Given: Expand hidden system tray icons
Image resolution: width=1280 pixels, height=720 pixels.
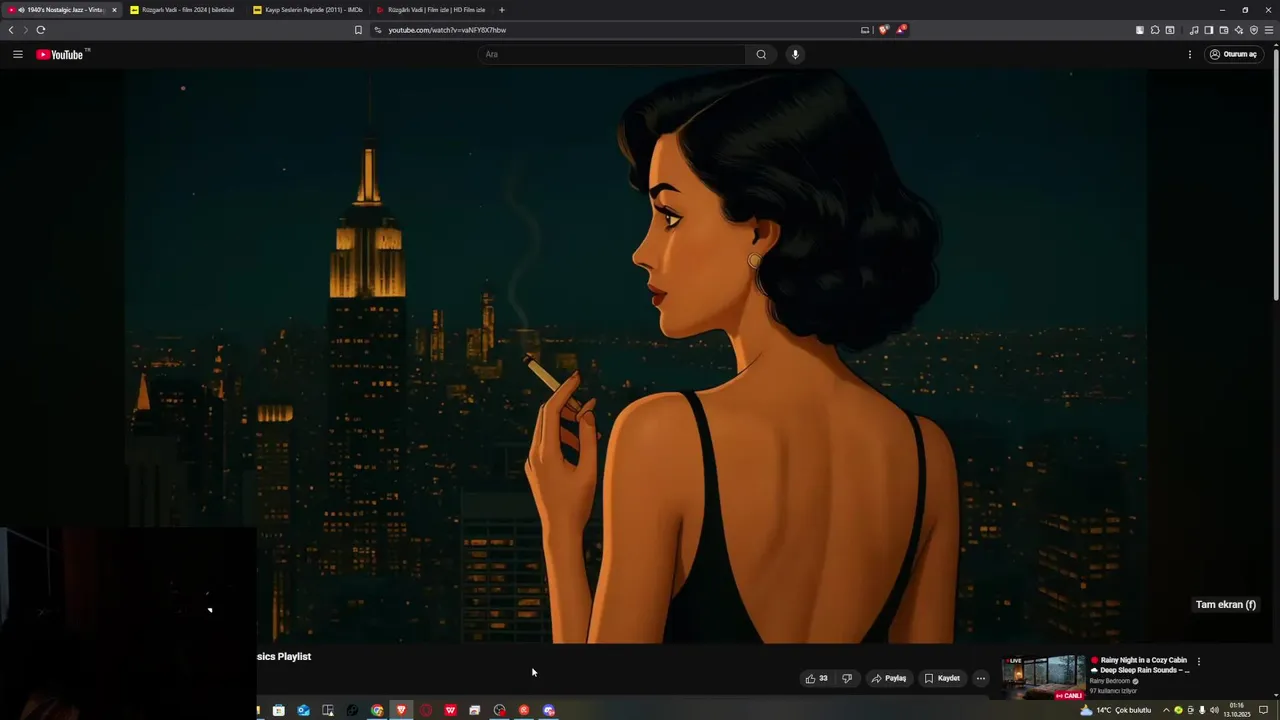Looking at the screenshot, I should 1166,710.
